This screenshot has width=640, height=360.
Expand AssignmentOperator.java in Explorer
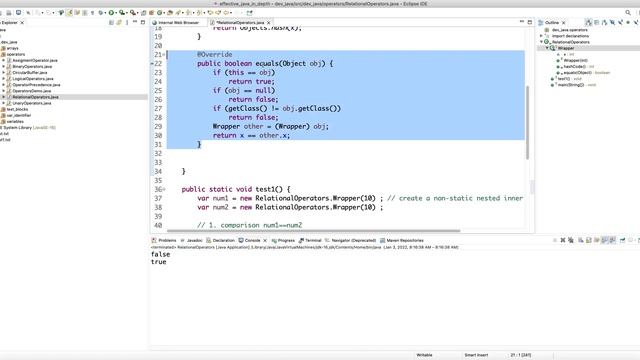click(x=4, y=60)
